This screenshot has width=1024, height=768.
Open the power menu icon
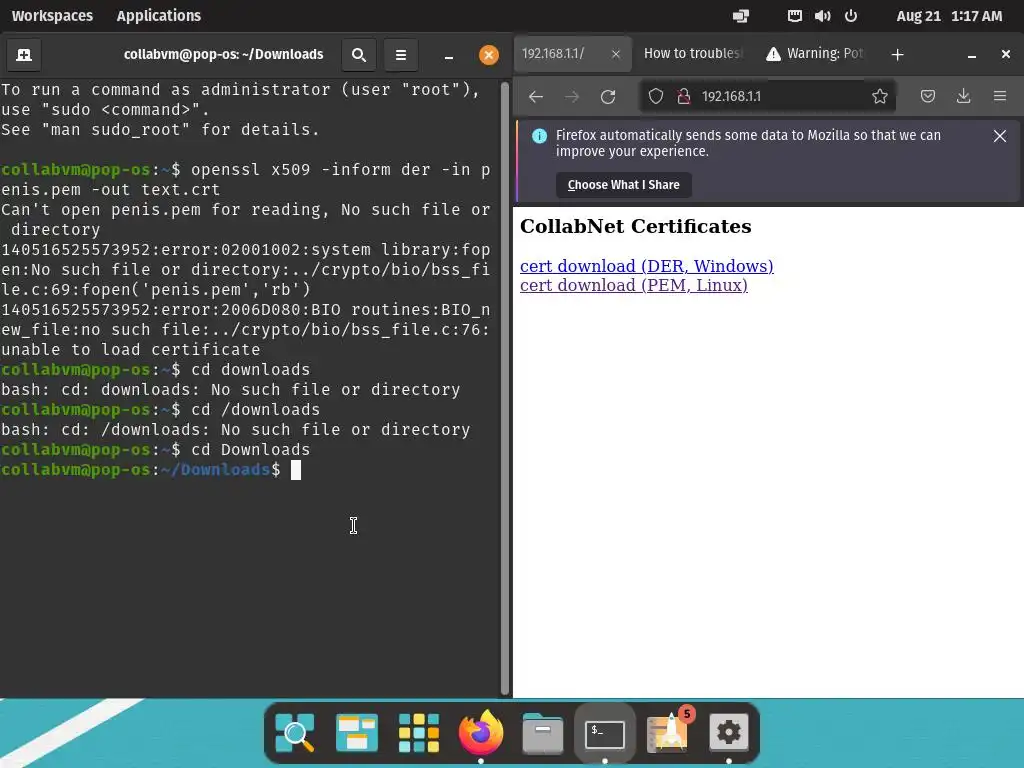[851, 16]
